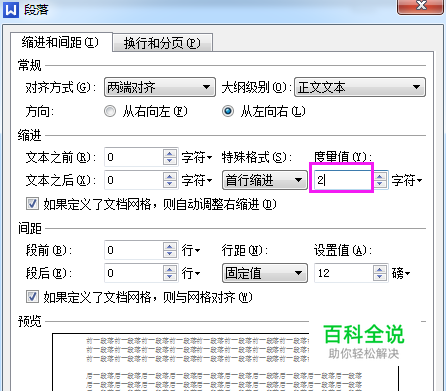The image size is (446, 391).
Task: Open the 大纲级别 dropdown showing 正文文本
Action: [x=360, y=87]
